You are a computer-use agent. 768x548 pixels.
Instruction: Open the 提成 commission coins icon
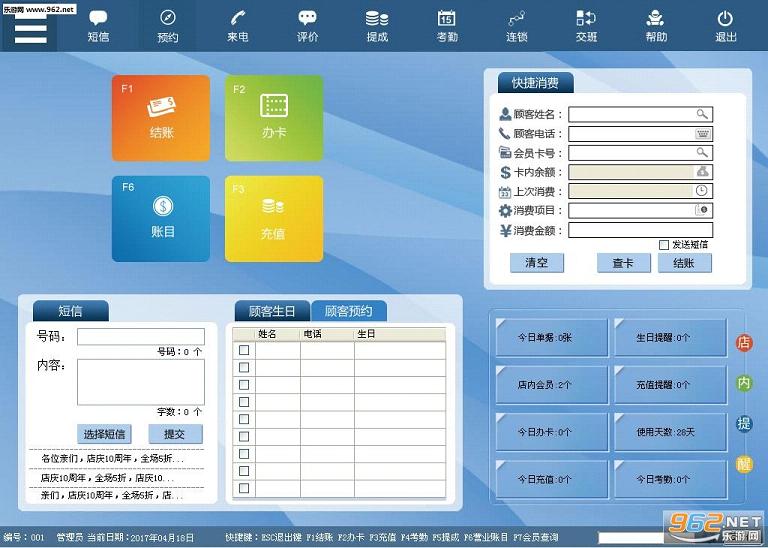tap(377, 26)
